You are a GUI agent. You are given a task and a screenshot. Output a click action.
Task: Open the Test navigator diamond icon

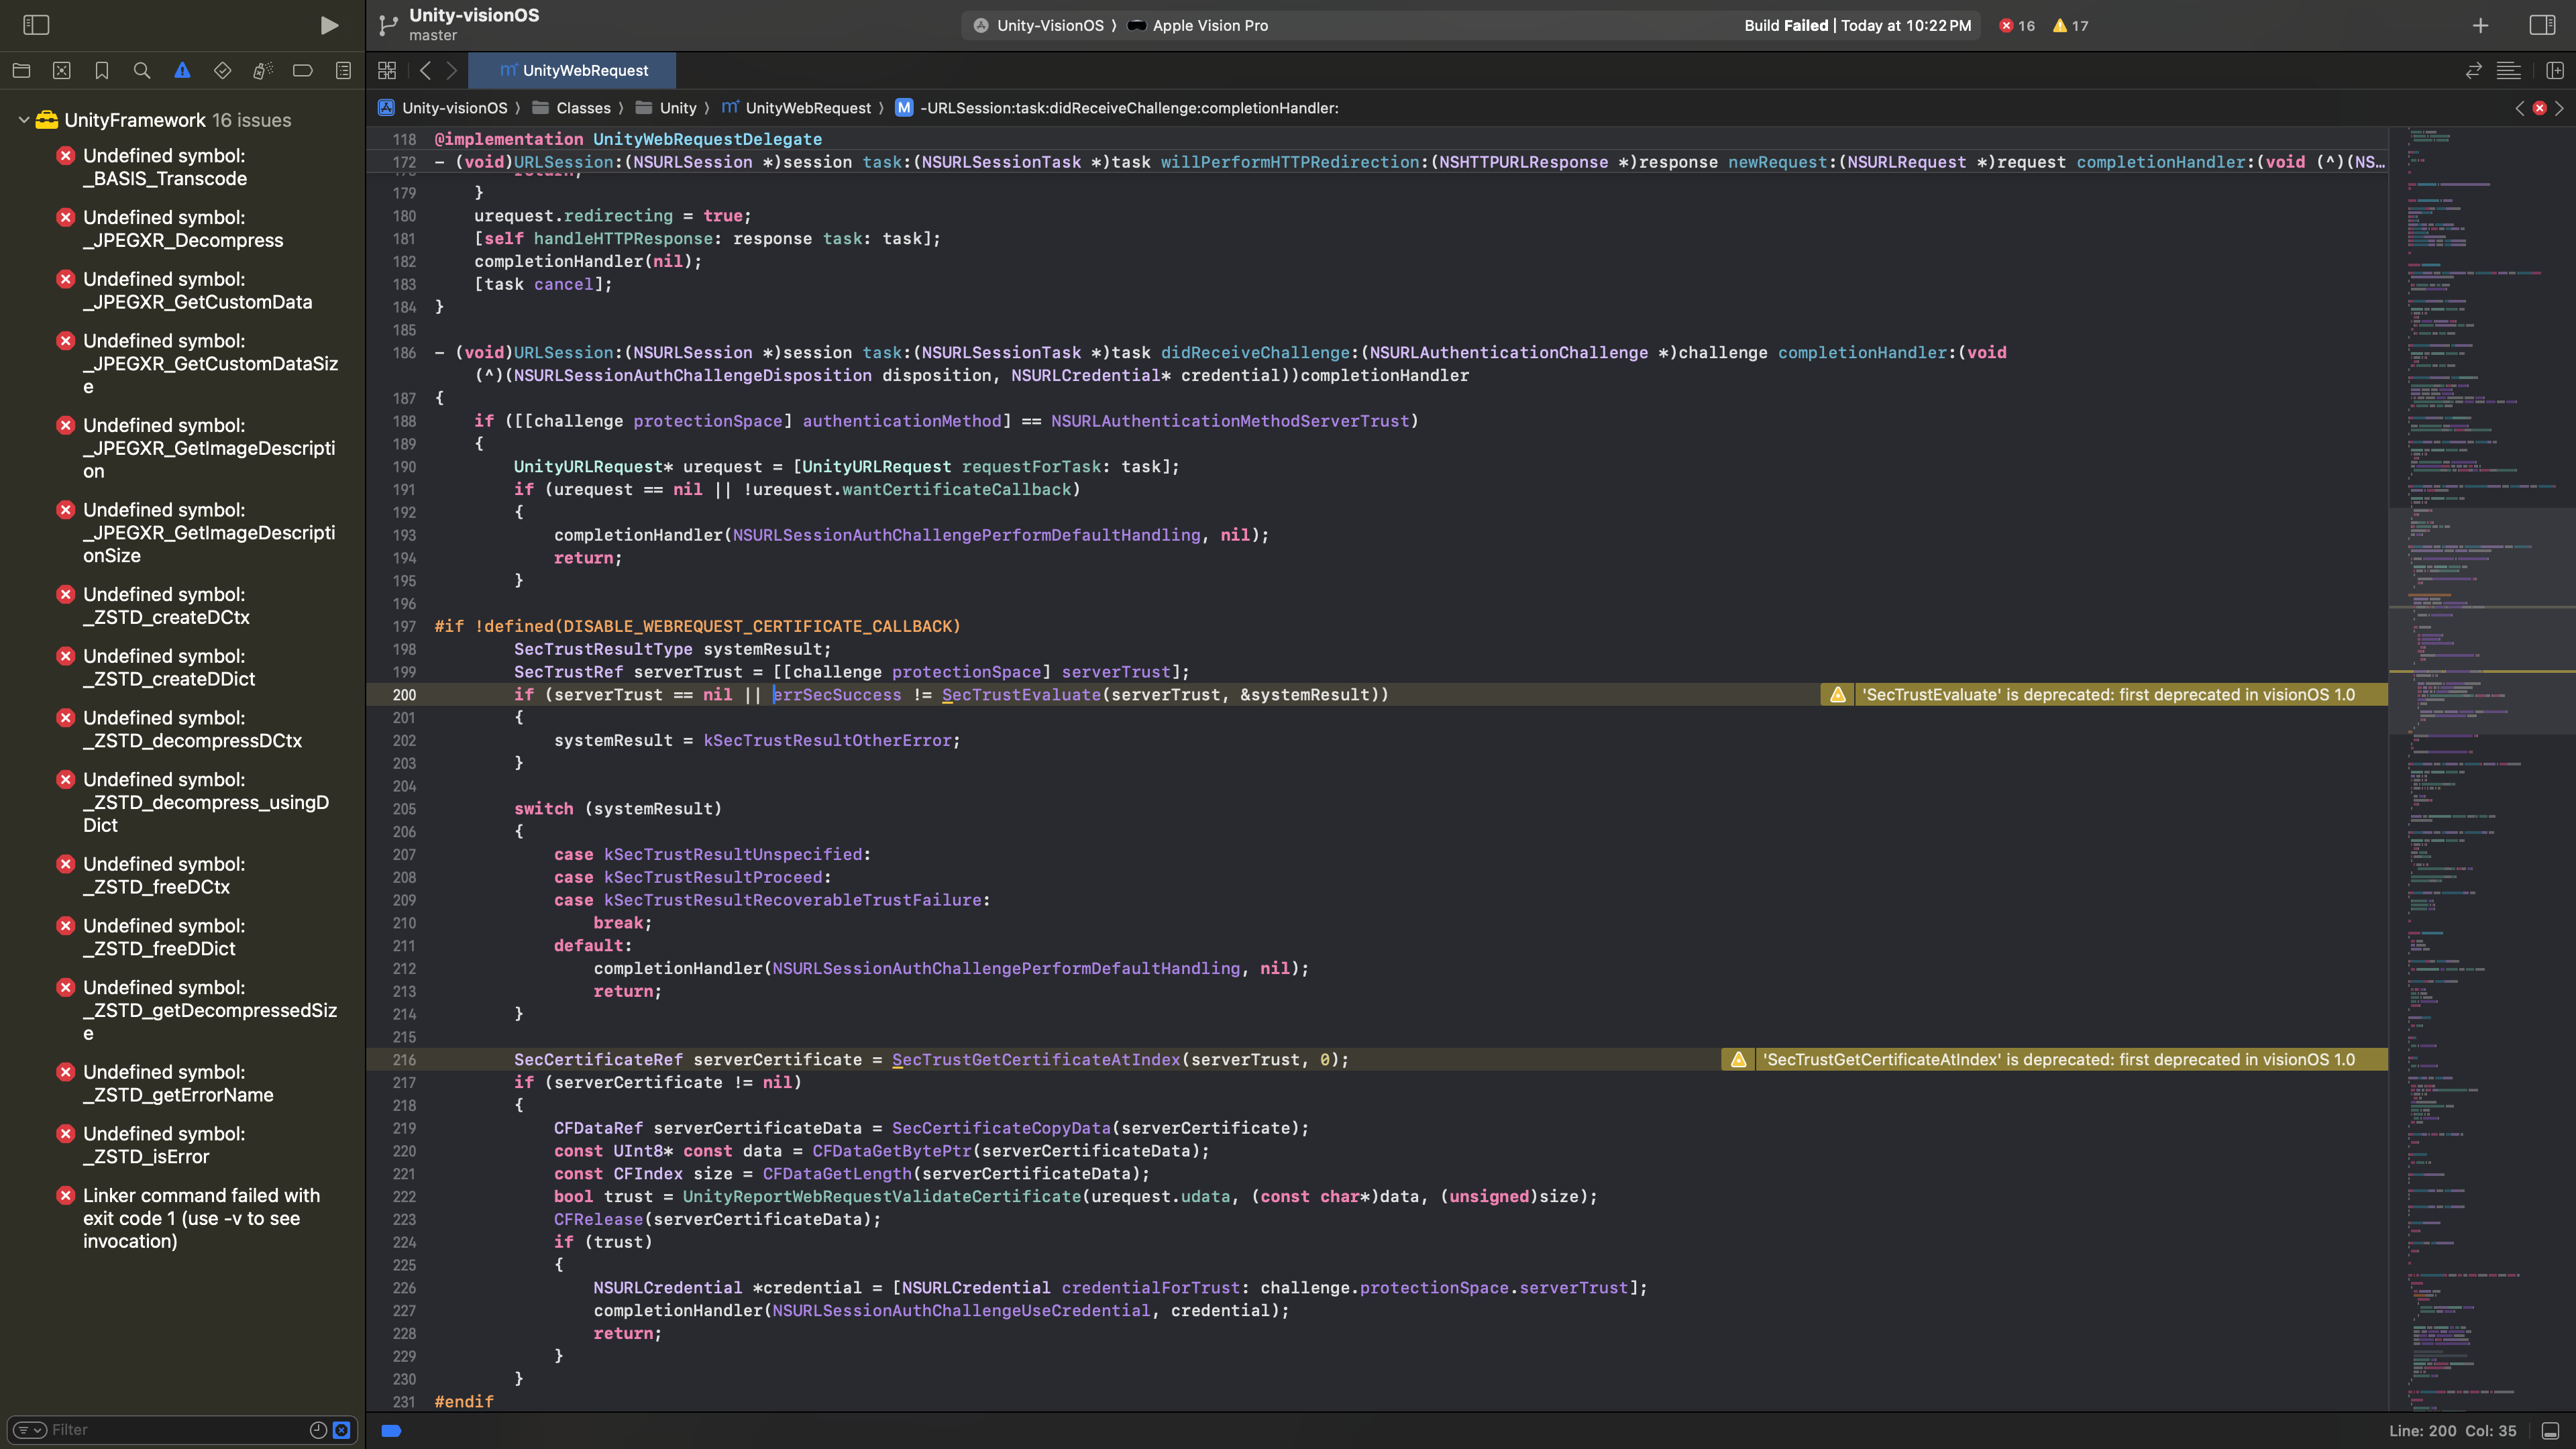point(222,71)
